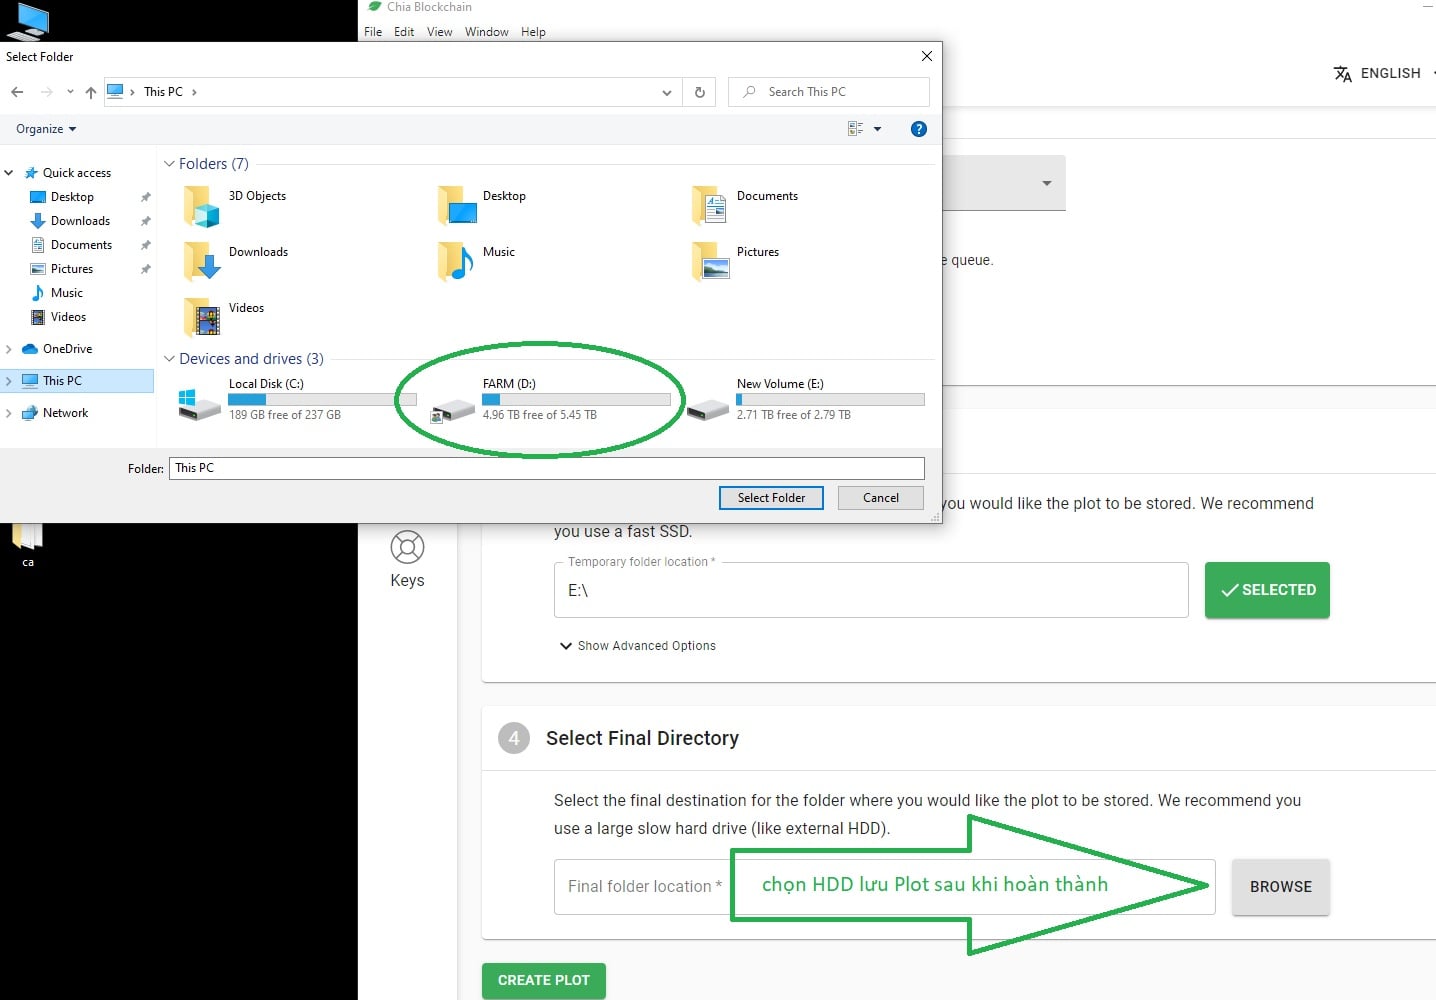Open the View menu in Chia
This screenshot has height=1000, width=1436.
pos(439,32)
